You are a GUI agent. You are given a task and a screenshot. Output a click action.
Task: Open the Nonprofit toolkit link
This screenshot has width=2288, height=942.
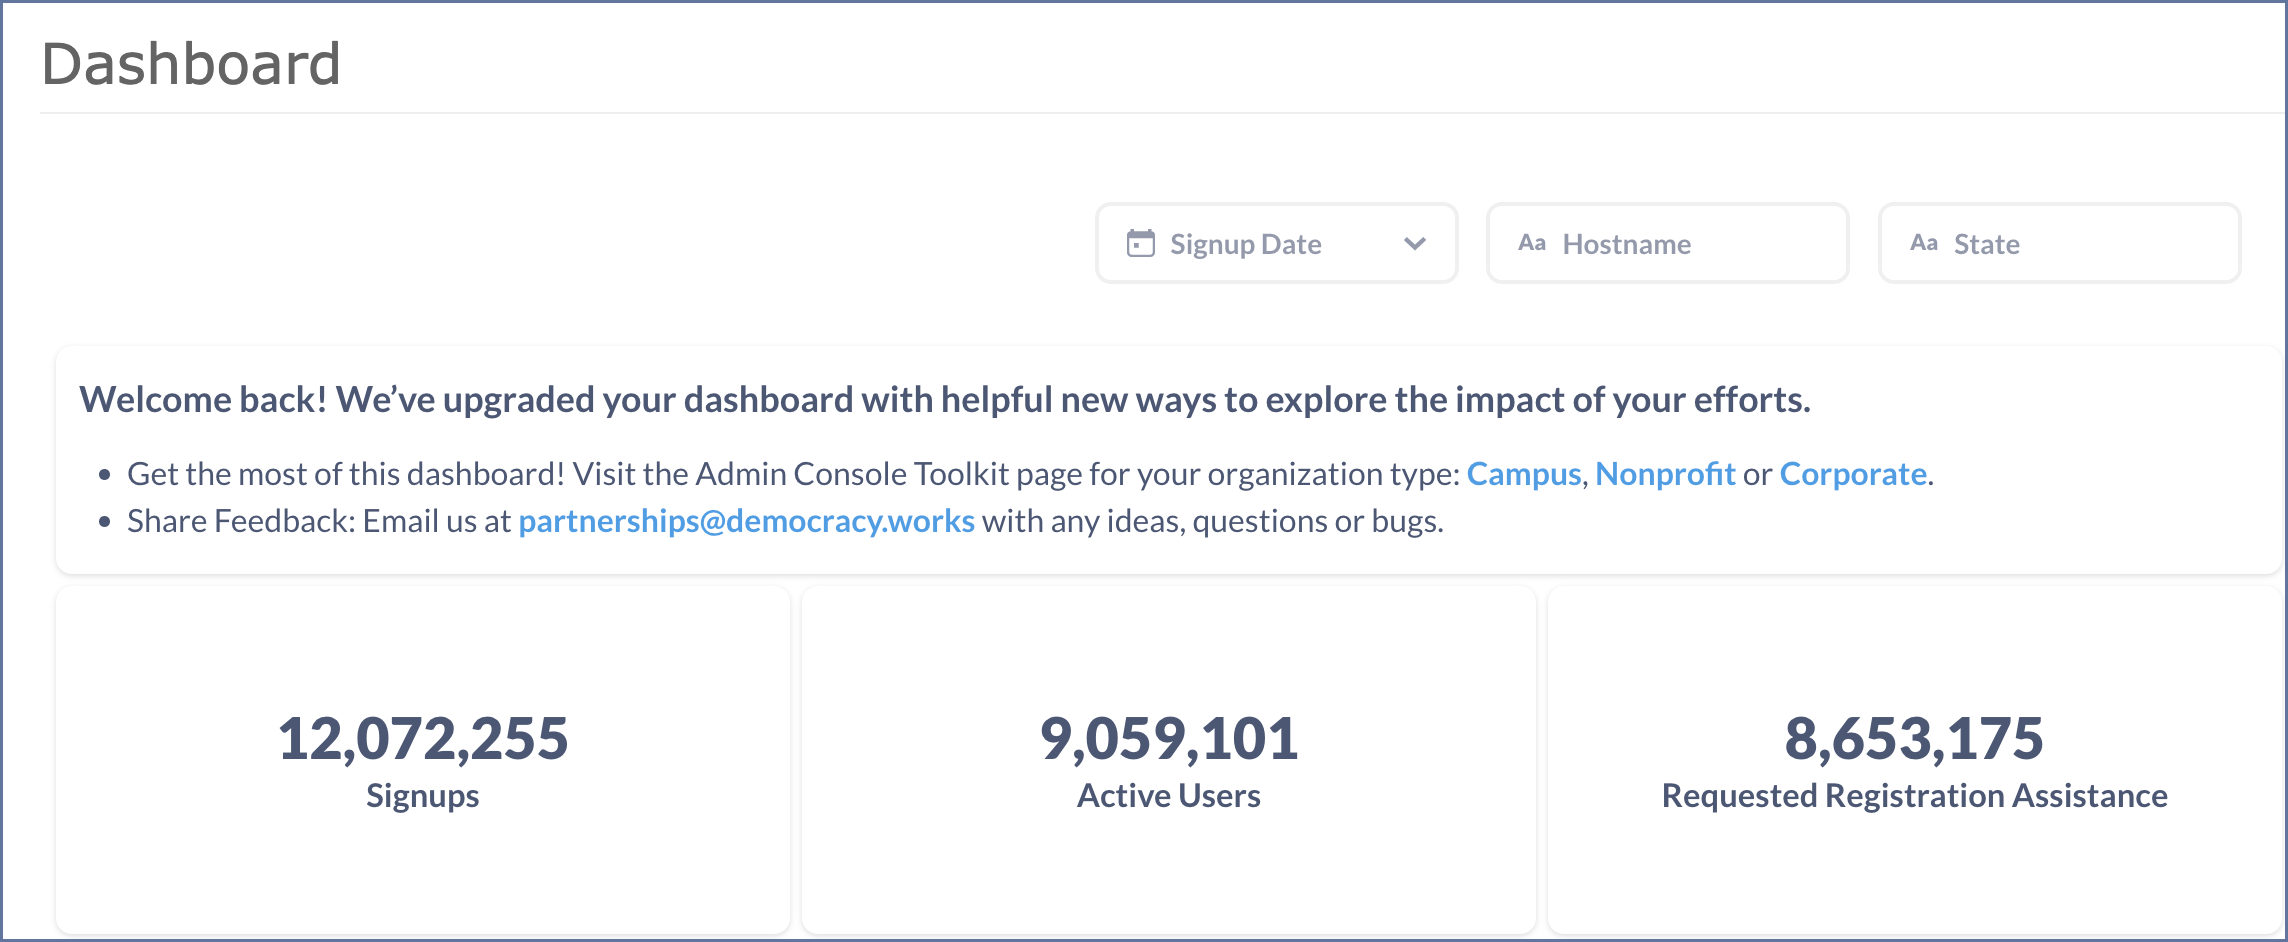click(x=1665, y=474)
